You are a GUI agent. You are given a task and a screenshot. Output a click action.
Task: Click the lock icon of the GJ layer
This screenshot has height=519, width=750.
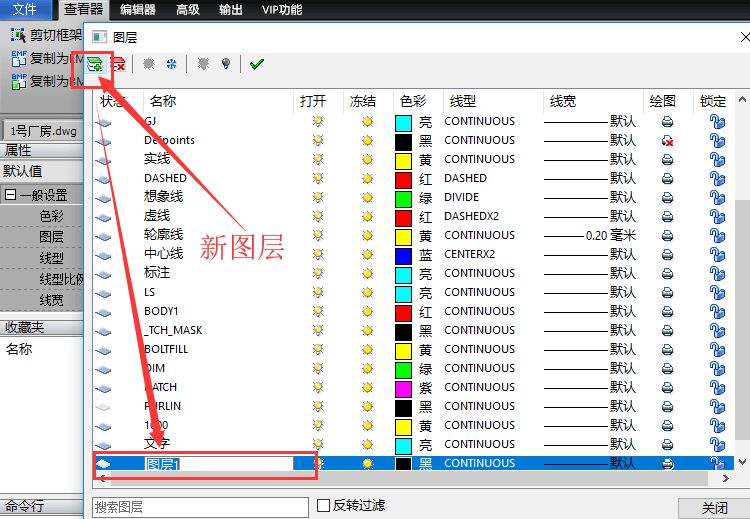[717, 121]
